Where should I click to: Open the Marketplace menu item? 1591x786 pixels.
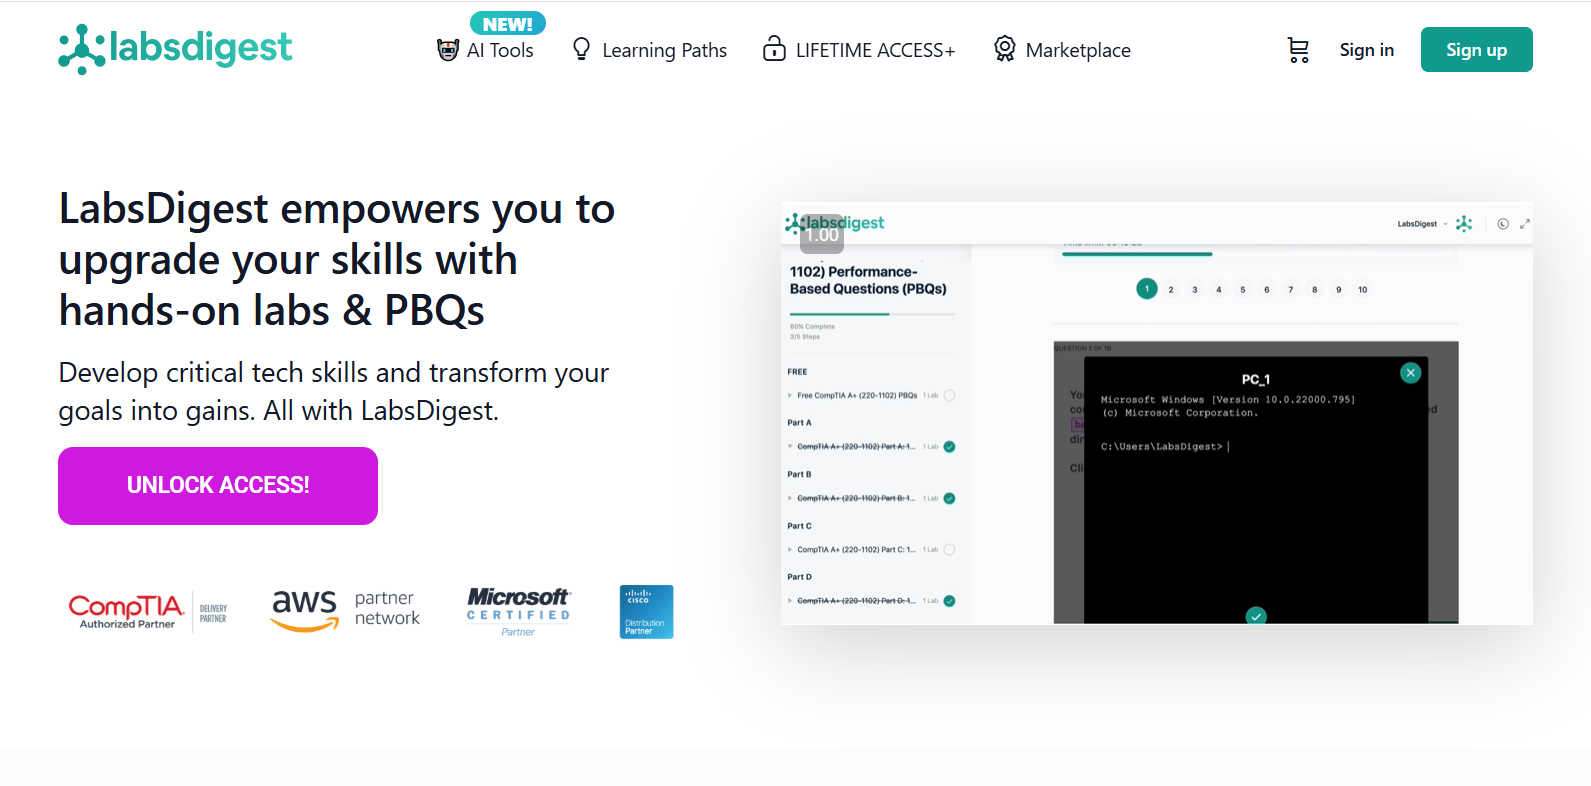(x=1062, y=50)
